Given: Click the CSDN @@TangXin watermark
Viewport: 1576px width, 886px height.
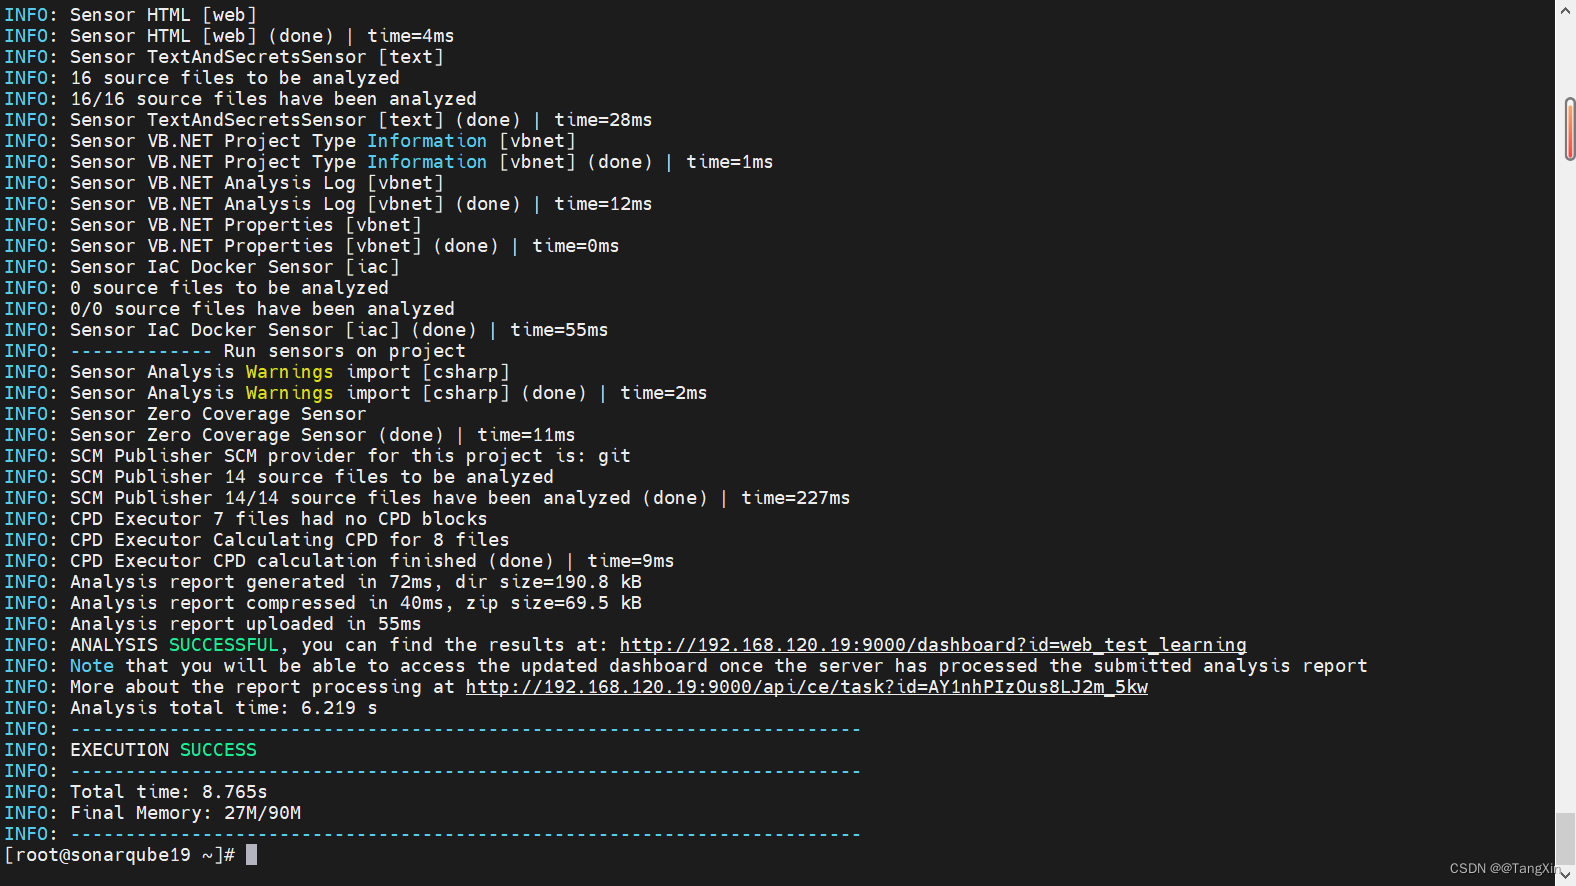Looking at the screenshot, I should 1504,868.
